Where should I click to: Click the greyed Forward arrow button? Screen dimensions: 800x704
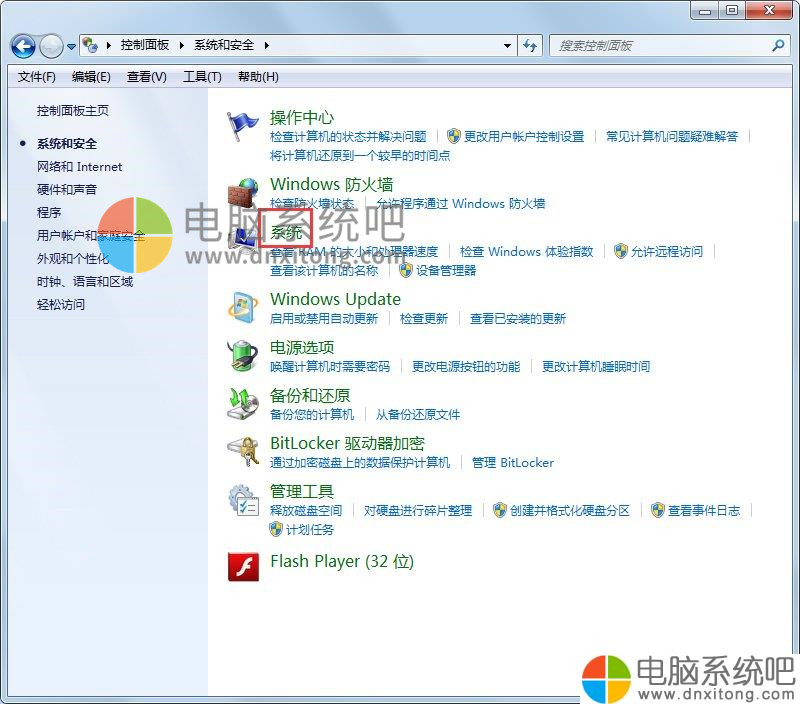[51, 46]
